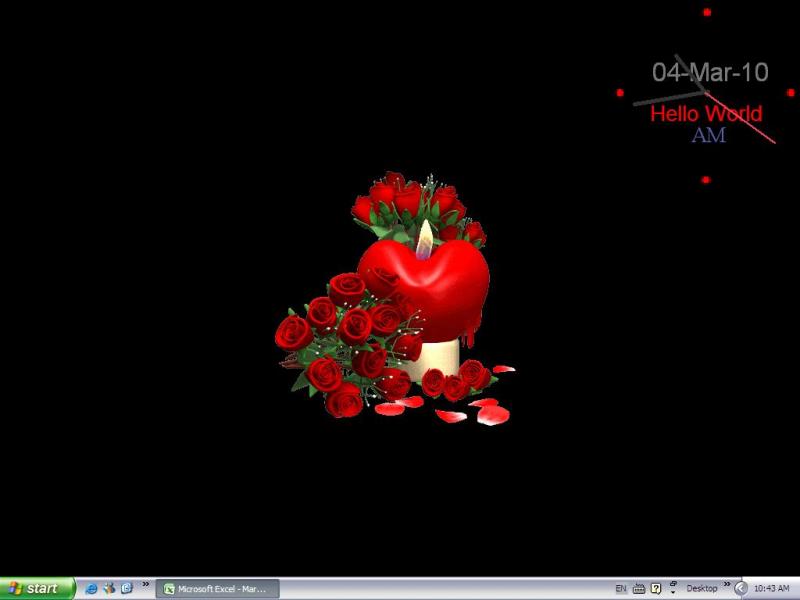This screenshot has width=800, height=600.
Task: Launch Internet Explorer from Quick Launch
Action: (x=92, y=589)
